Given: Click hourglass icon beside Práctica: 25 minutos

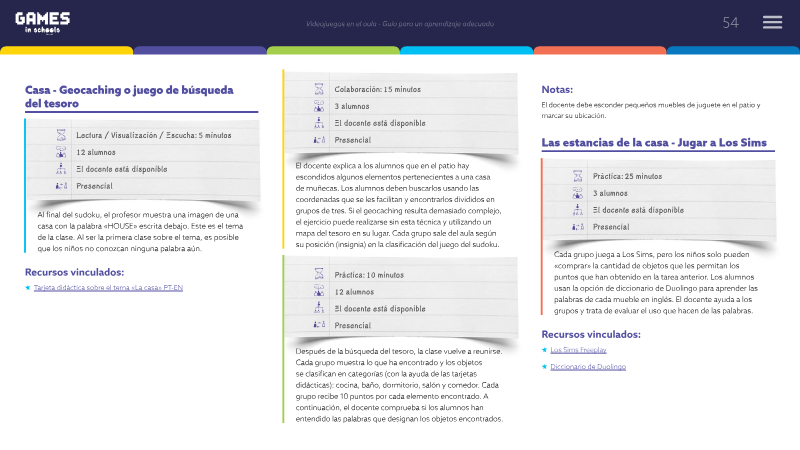Looking at the screenshot, I should point(578,176).
